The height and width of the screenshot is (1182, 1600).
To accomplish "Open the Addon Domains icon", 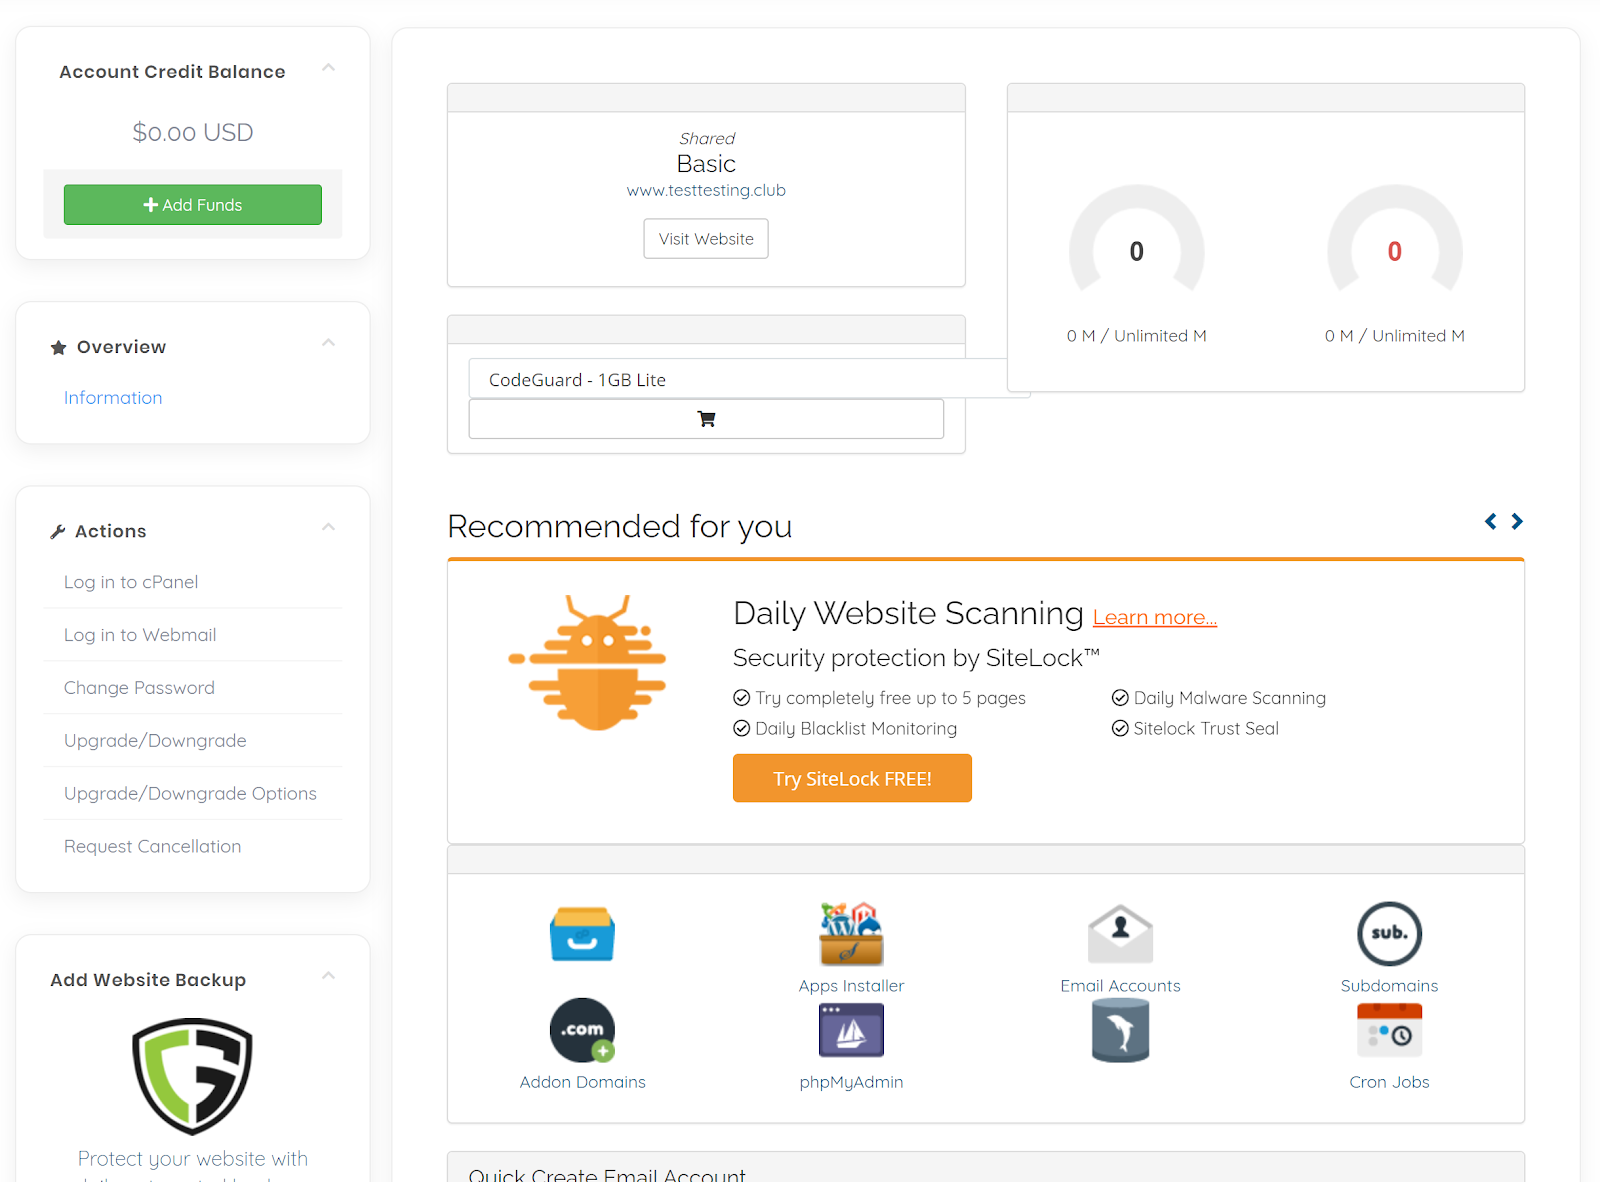I will click(x=582, y=1030).
